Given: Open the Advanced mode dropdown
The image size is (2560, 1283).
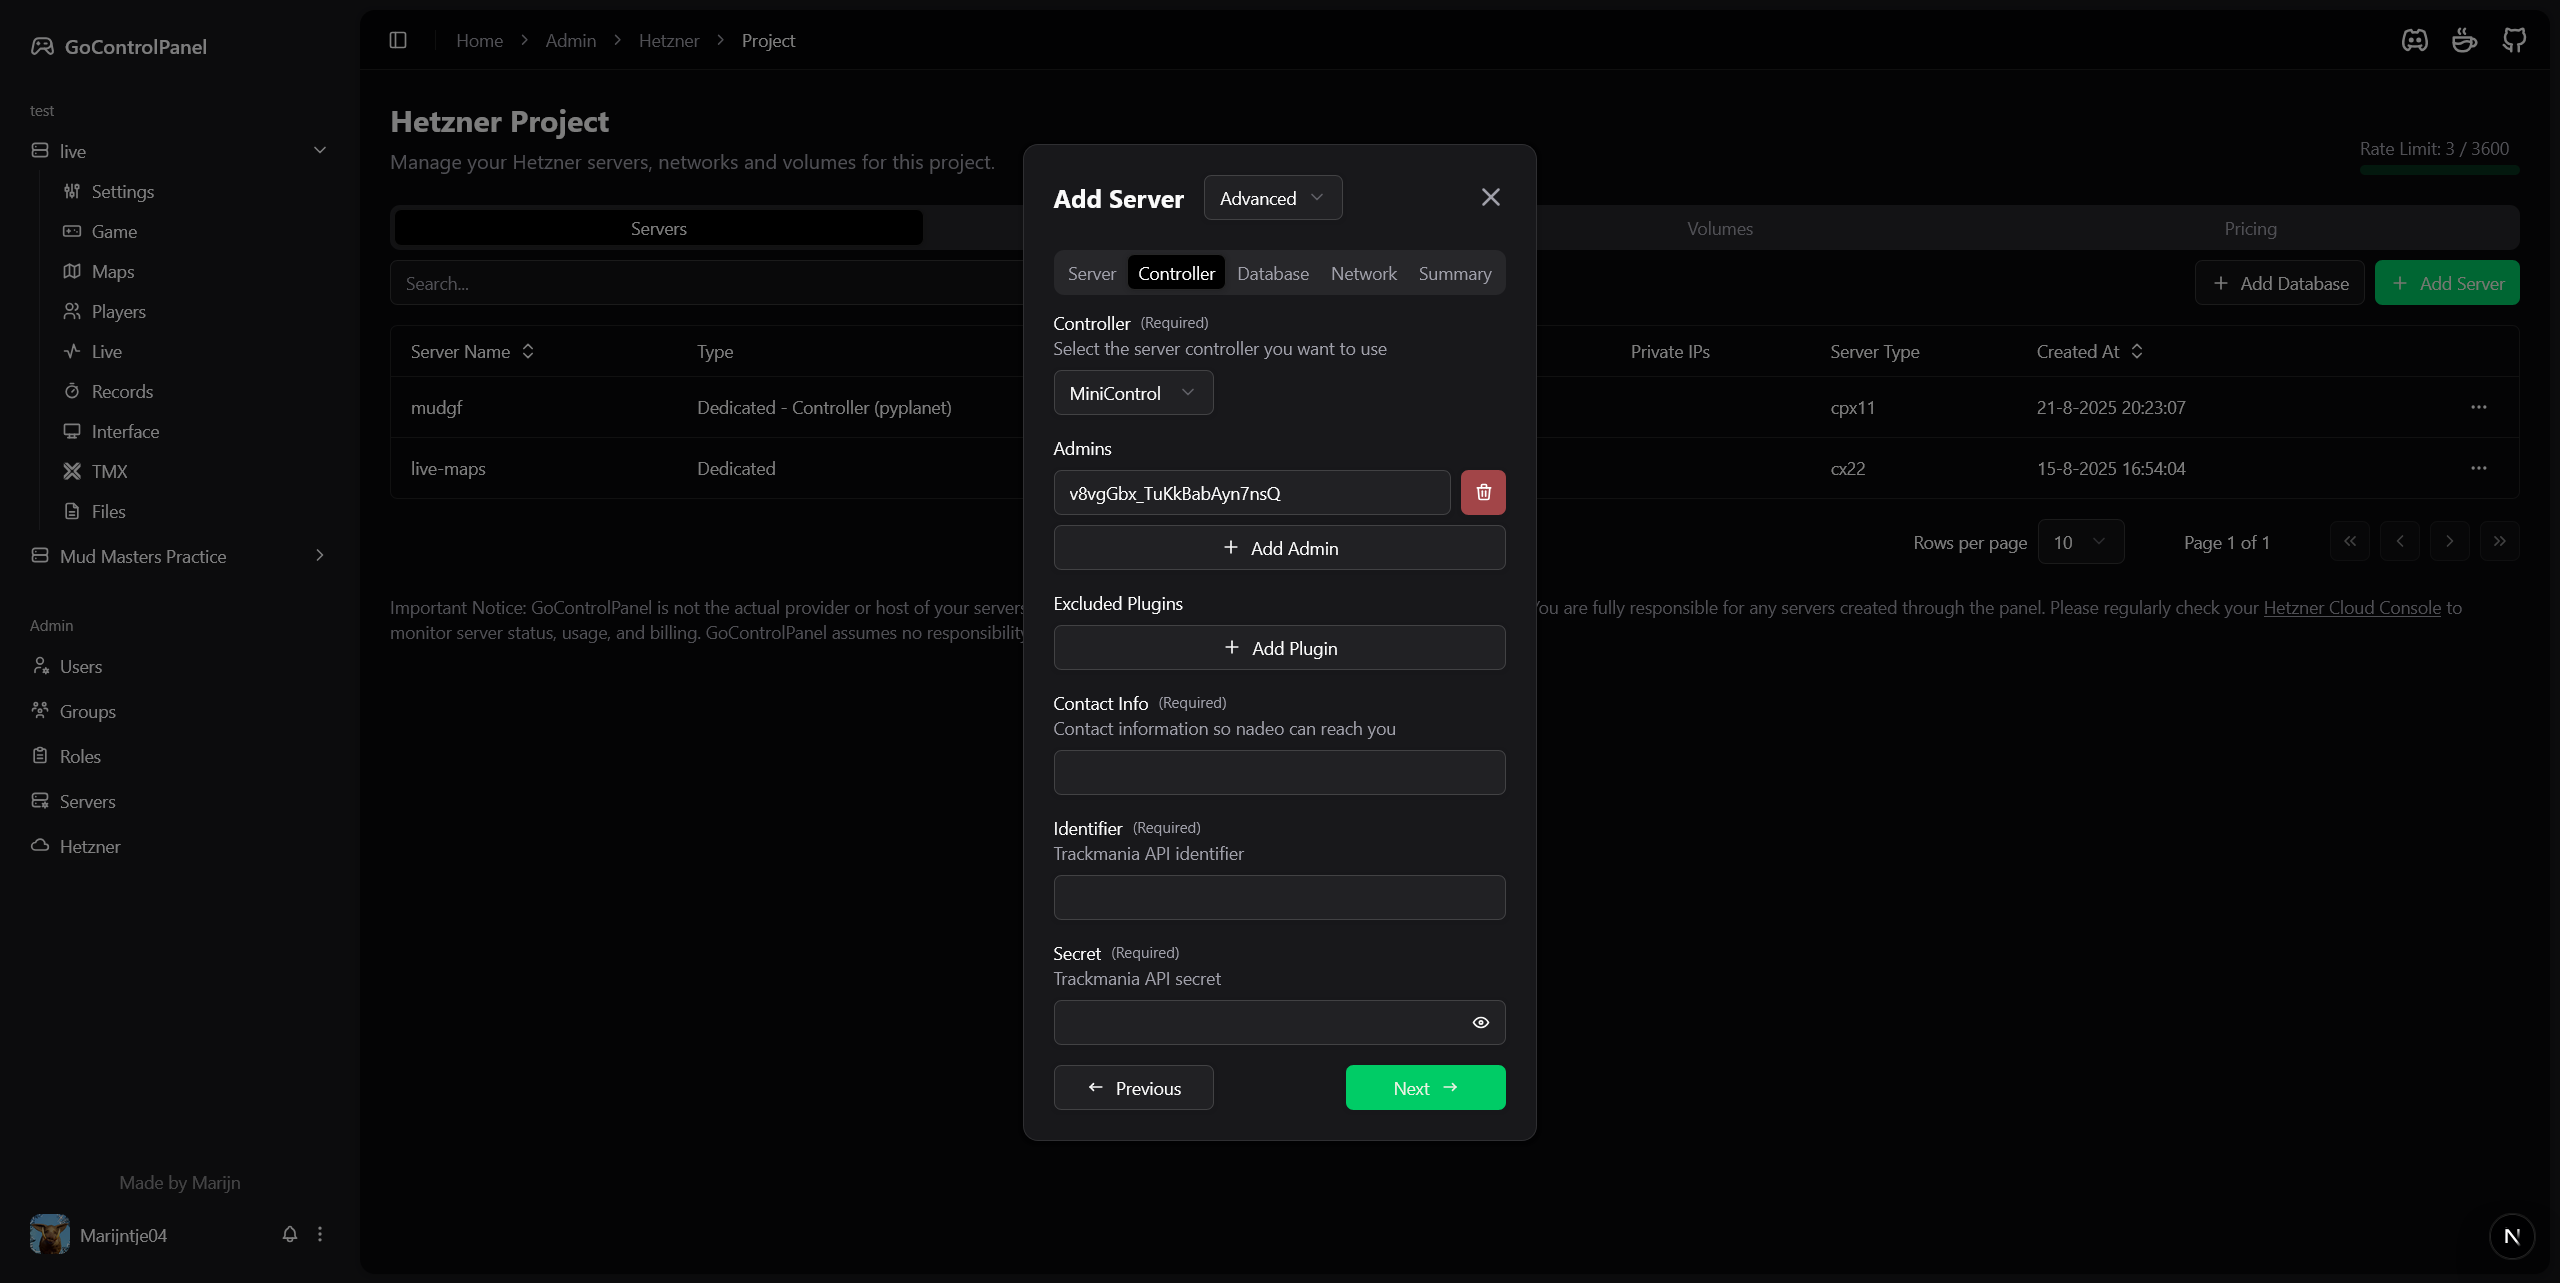Looking at the screenshot, I should (x=1272, y=198).
